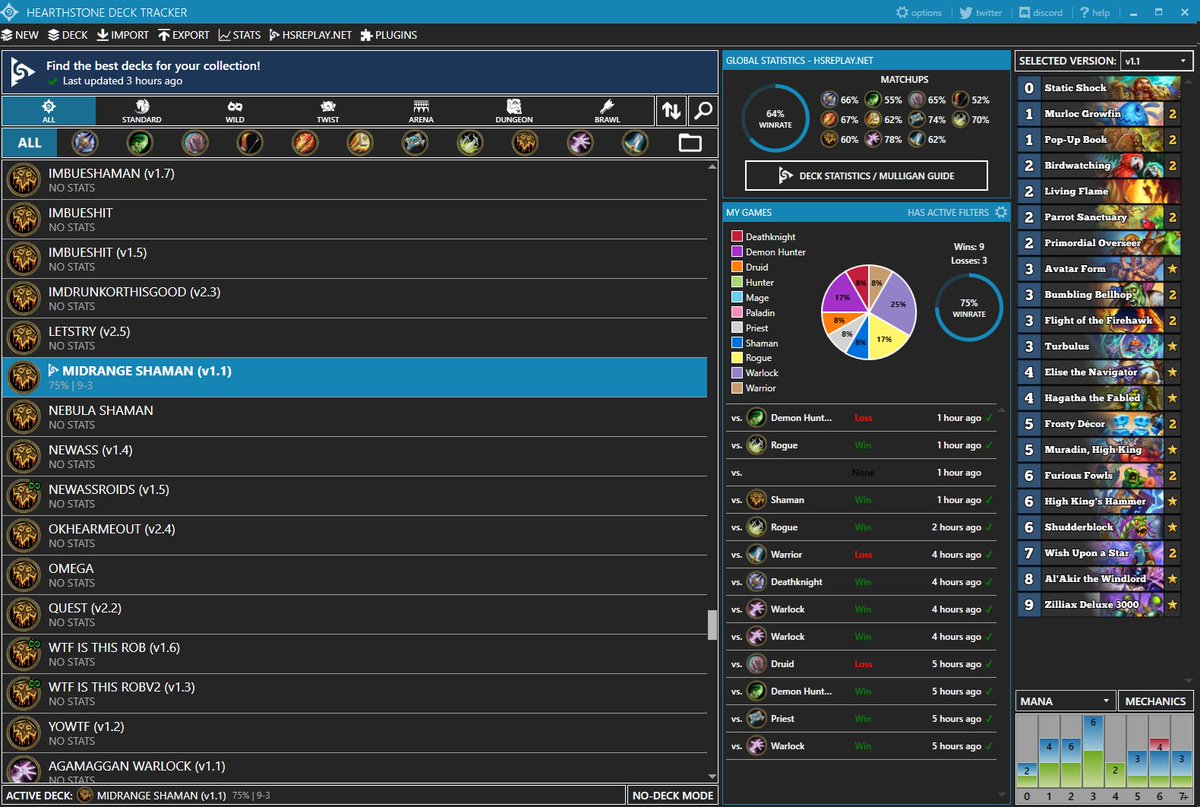Select the DUNGEON deck type filter
1200x807 pixels.
pyautogui.click(x=514, y=111)
